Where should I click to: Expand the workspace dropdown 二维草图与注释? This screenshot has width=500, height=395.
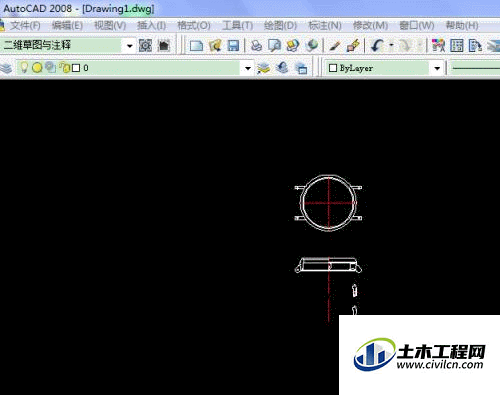point(130,46)
